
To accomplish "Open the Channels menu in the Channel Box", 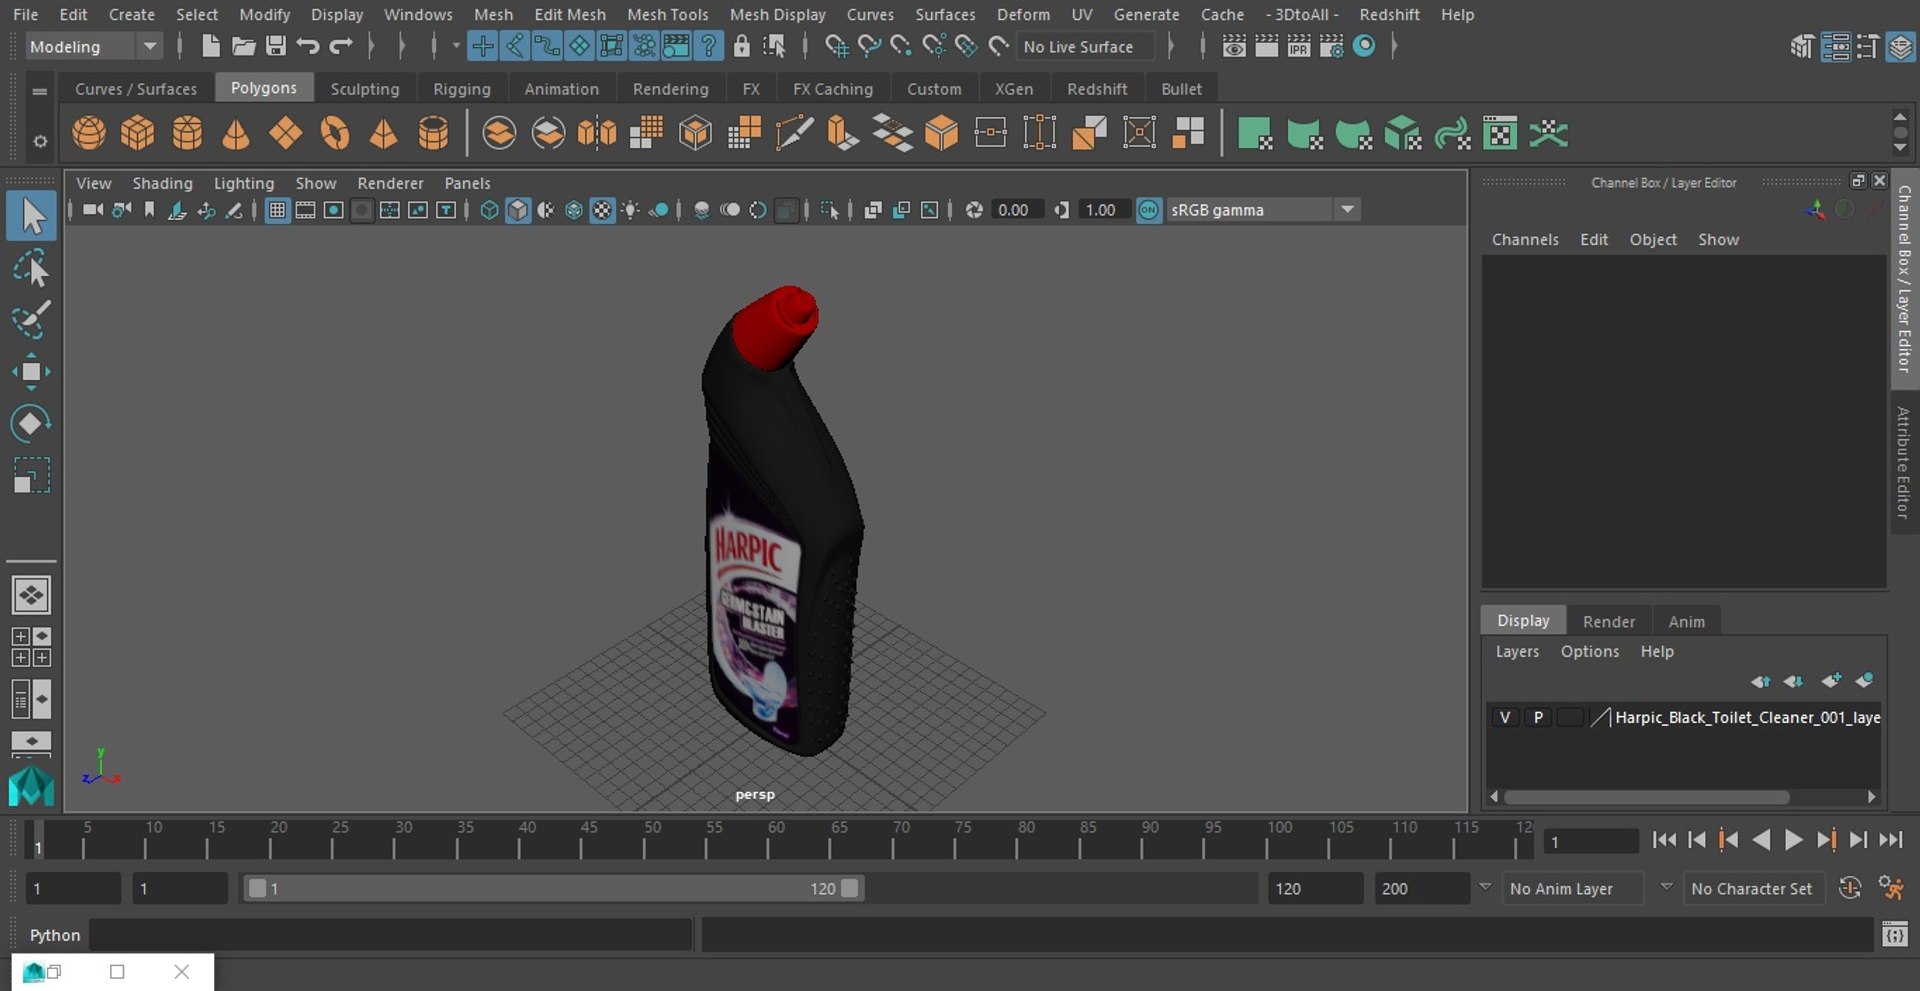I will coord(1525,239).
